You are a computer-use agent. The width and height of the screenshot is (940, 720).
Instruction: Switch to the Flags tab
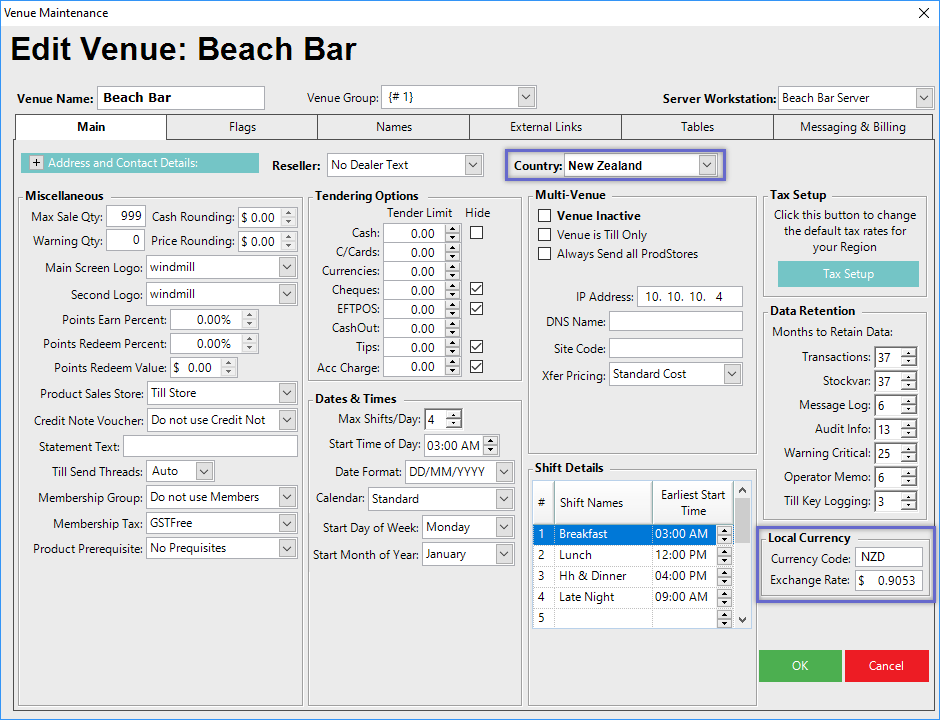click(242, 127)
